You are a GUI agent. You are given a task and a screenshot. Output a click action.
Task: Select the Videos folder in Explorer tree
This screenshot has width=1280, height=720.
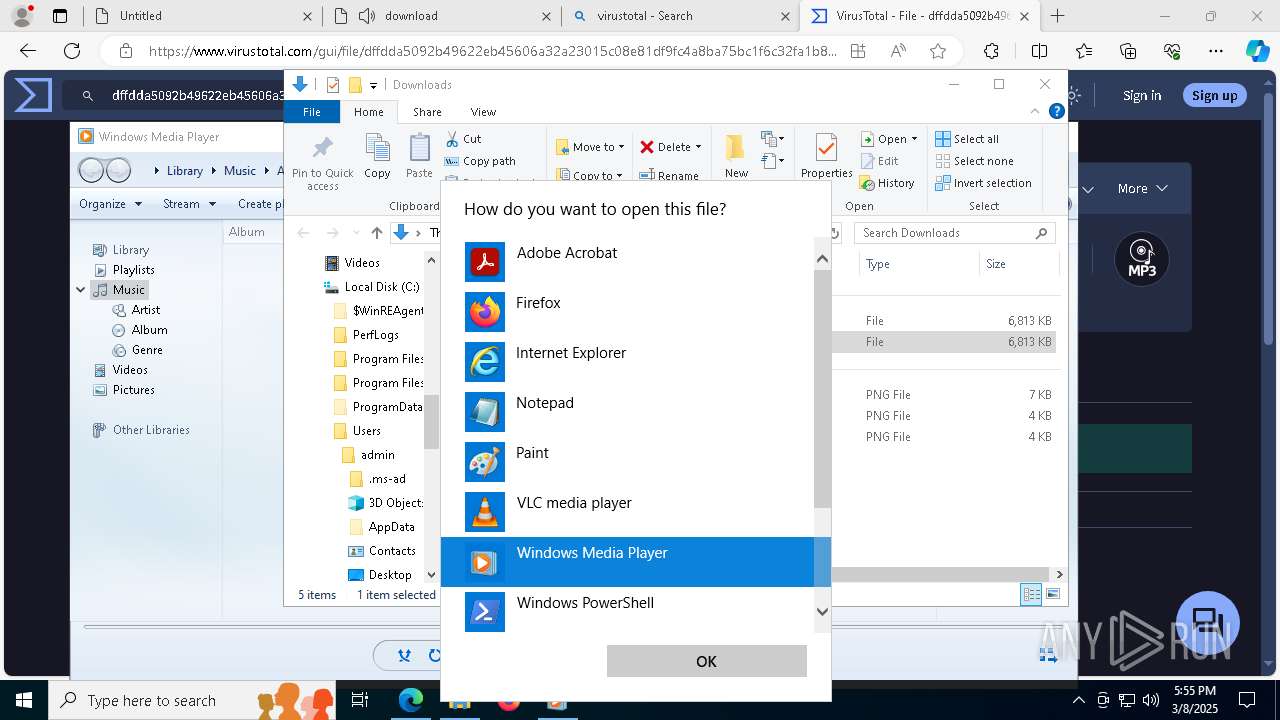pos(353,263)
